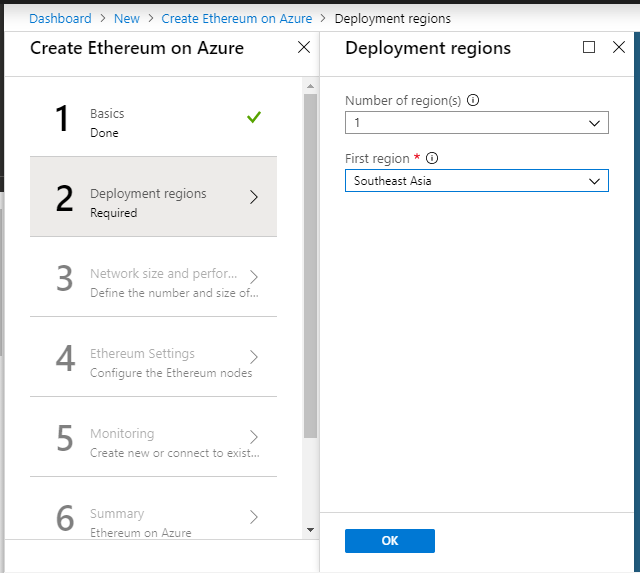Show info tooltip for Number of region(s)
Viewport: 640px width, 573px height.
(x=473, y=100)
